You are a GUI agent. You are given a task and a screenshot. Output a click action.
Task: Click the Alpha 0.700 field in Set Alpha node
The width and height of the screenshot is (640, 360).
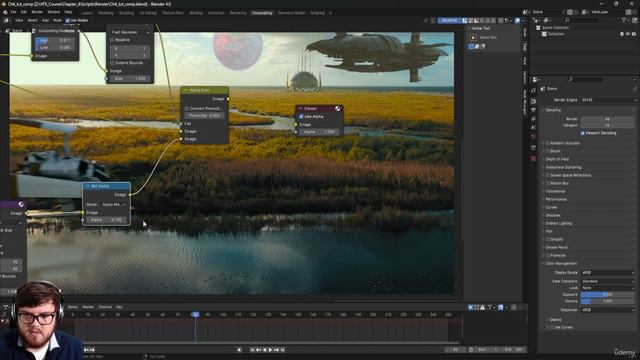pos(107,220)
